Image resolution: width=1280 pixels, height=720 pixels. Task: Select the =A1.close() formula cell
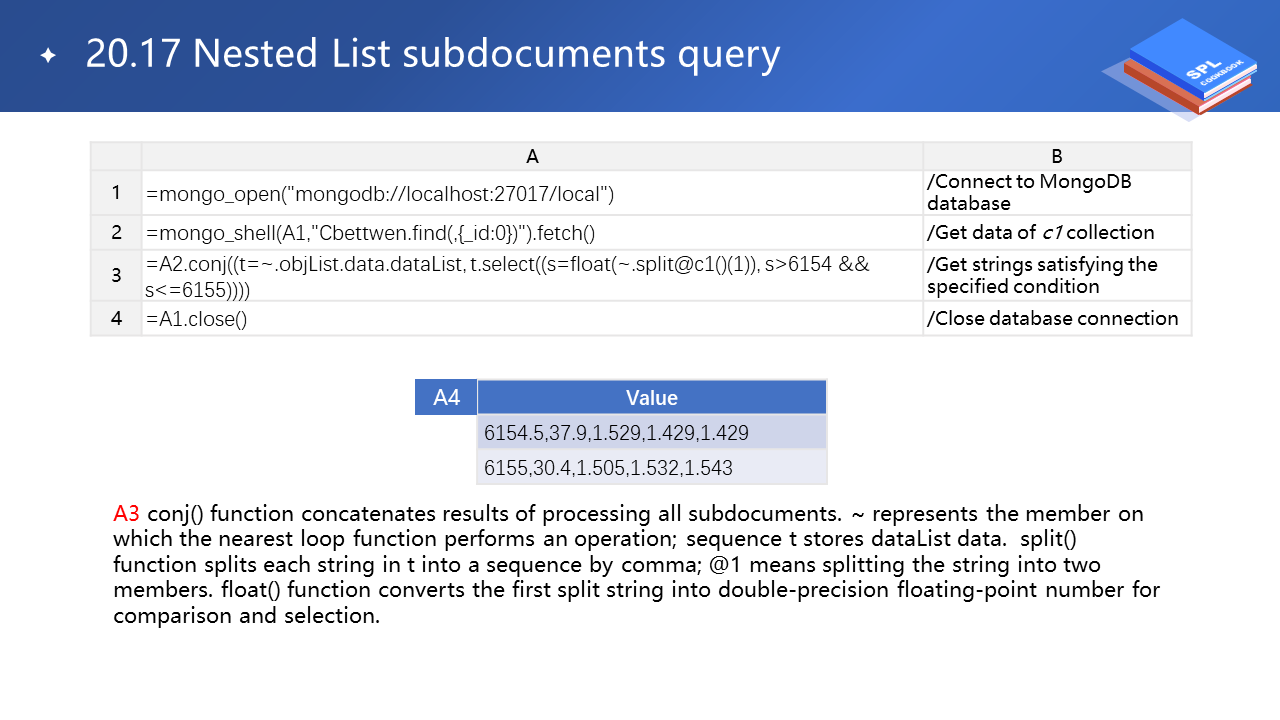197,319
